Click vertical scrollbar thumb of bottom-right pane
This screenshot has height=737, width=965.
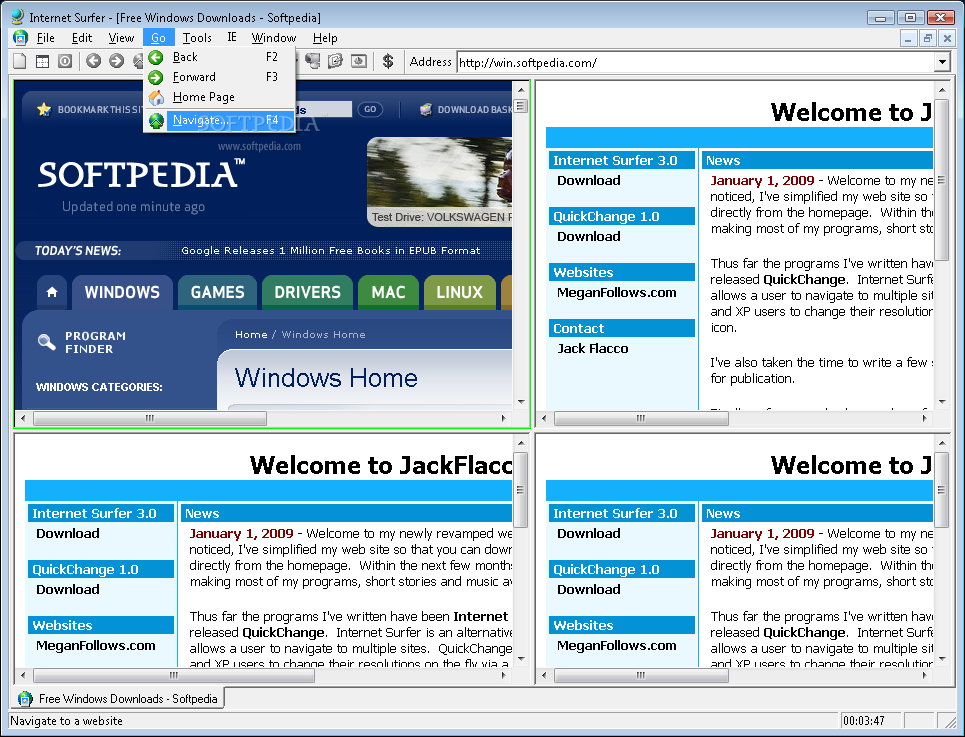pos(942,490)
